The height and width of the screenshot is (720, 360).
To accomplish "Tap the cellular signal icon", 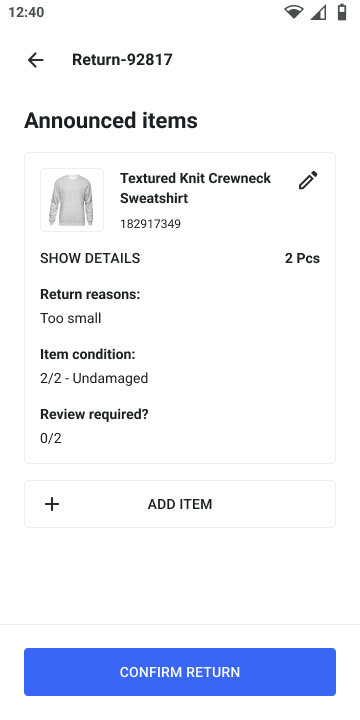I will 318,12.
